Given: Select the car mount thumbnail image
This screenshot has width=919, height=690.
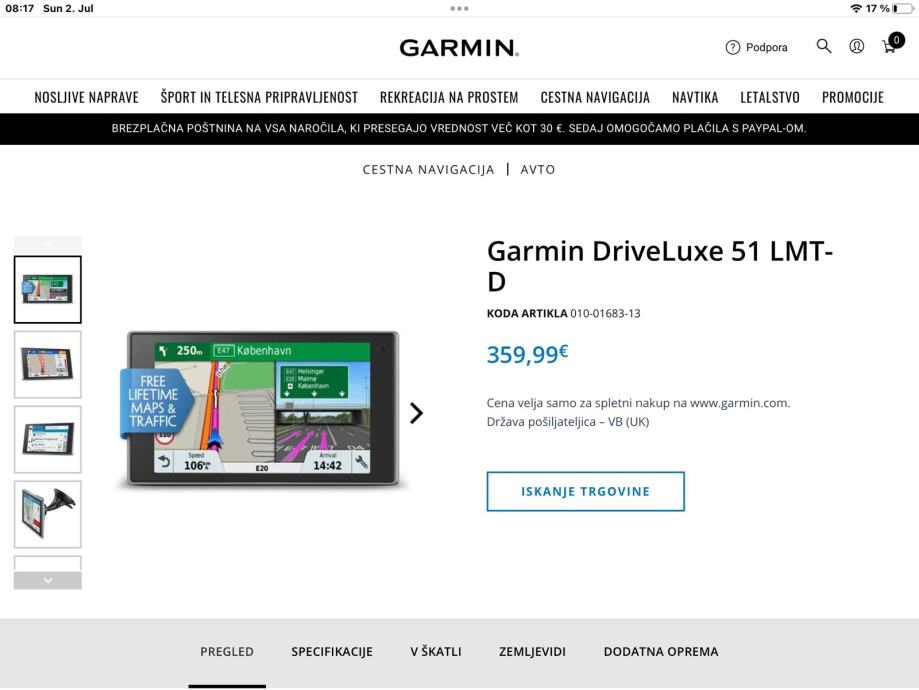Looking at the screenshot, I should [47, 514].
